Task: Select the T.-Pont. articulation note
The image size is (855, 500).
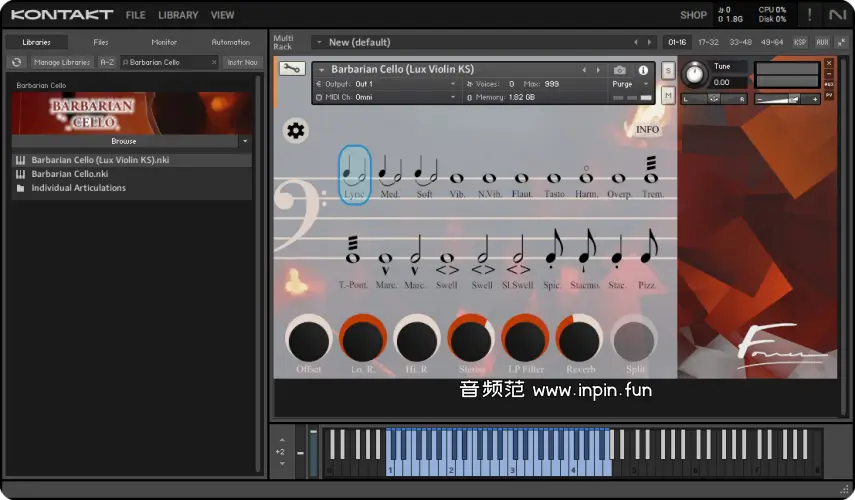Action: pyautogui.click(x=352, y=251)
